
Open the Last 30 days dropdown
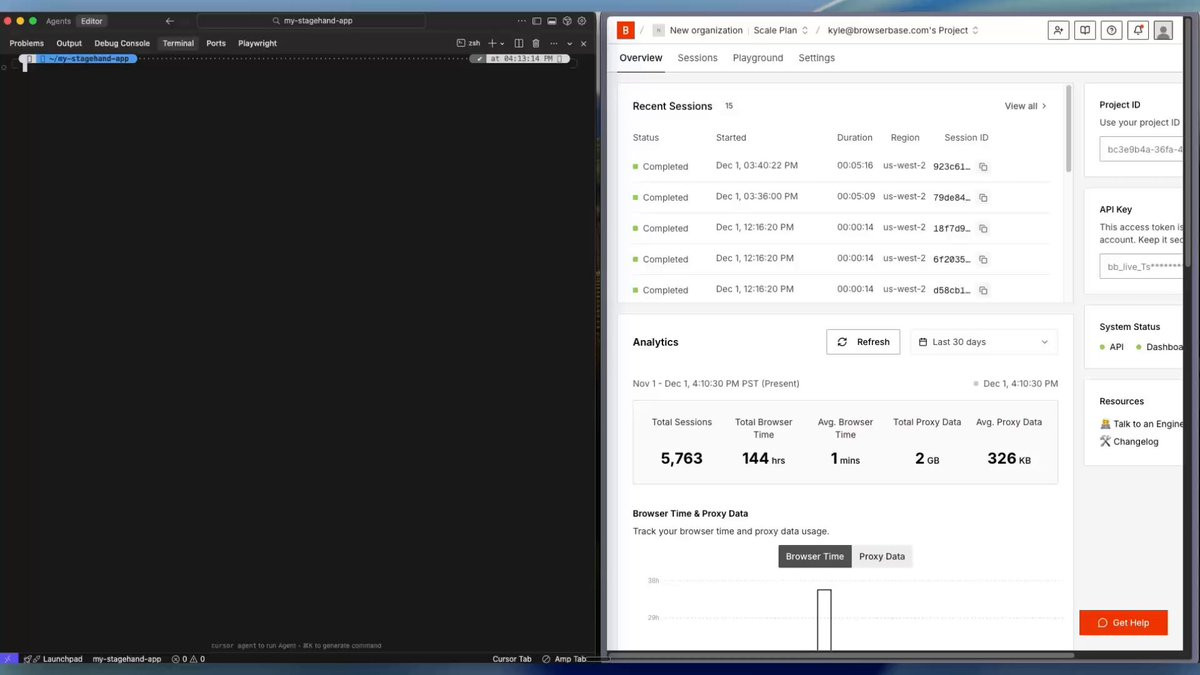click(984, 342)
